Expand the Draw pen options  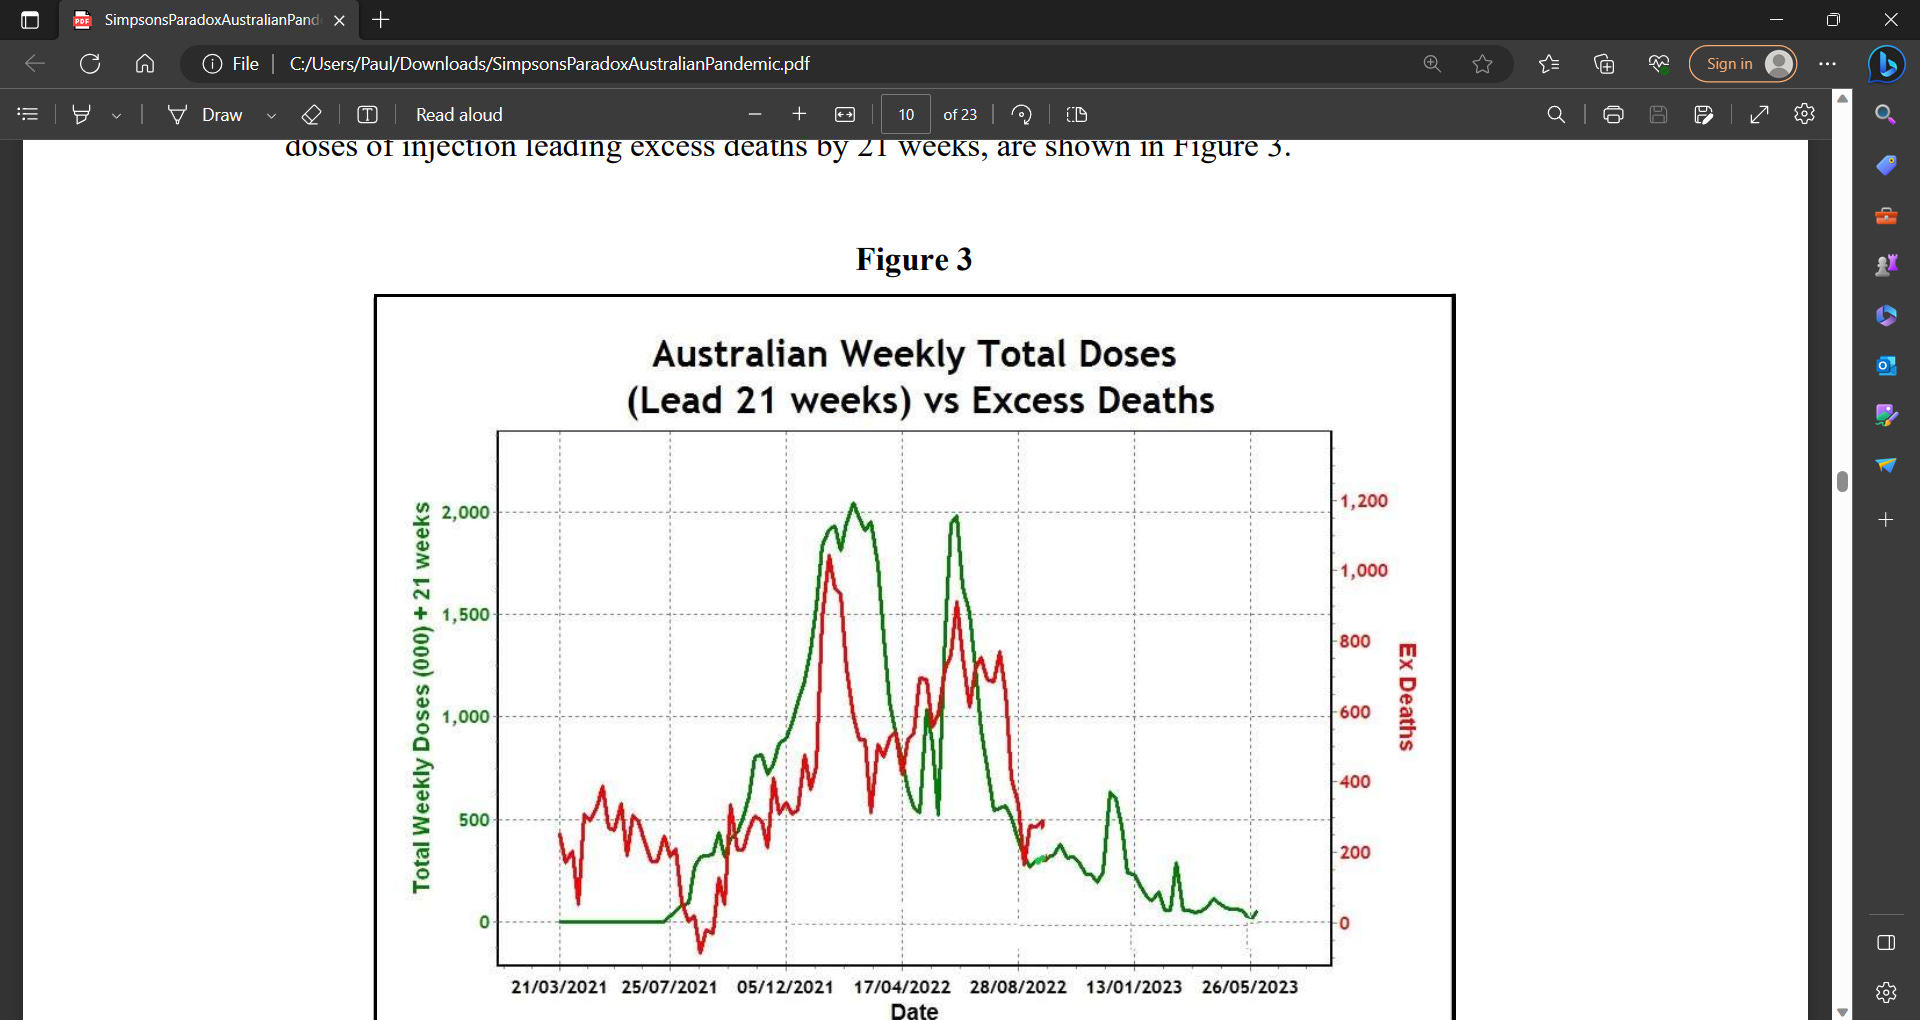[271, 114]
